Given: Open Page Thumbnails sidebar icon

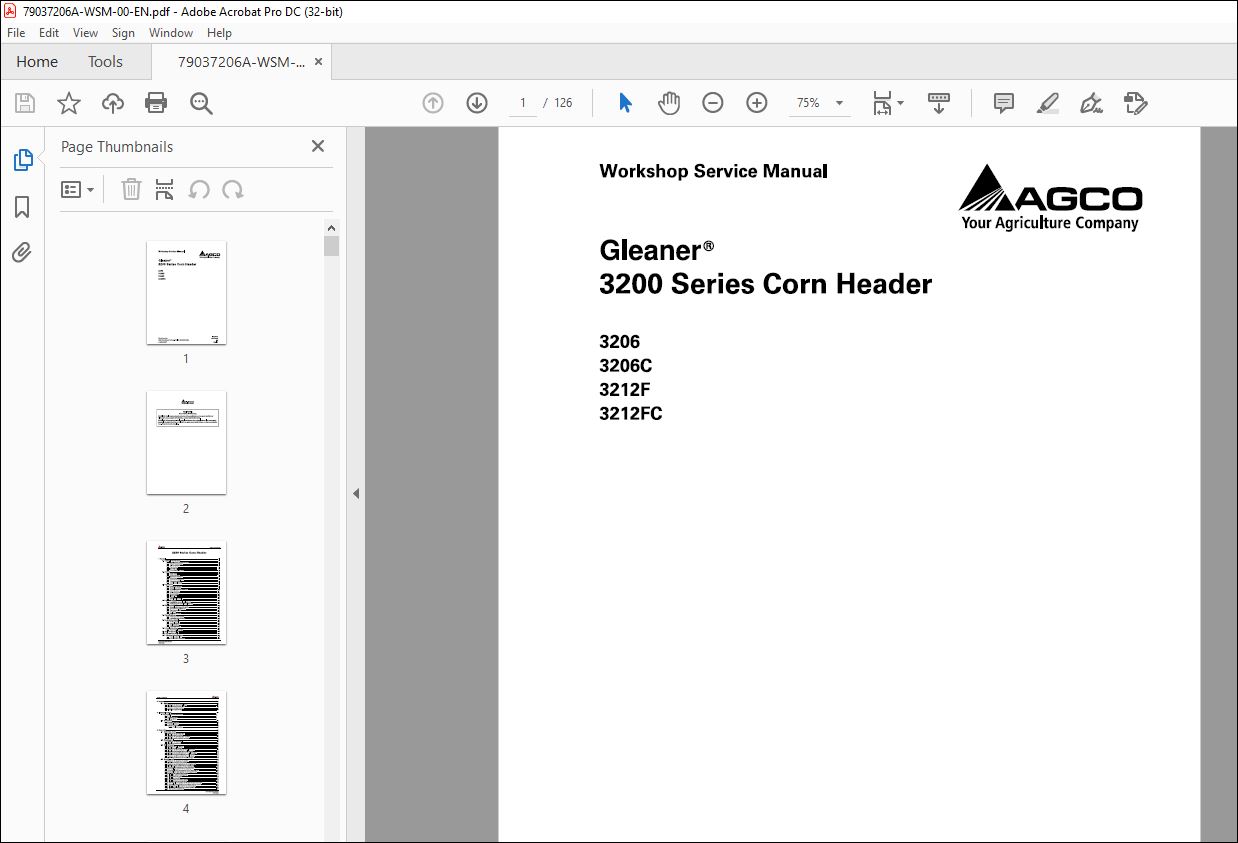Looking at the screenshot, I should pos(22,160).
